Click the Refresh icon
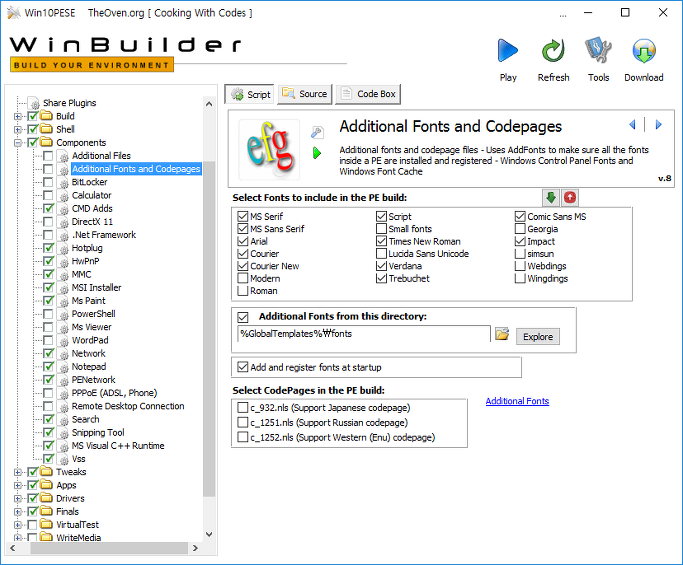The height and width of the screenshot is (565, 683). (553, 51)
